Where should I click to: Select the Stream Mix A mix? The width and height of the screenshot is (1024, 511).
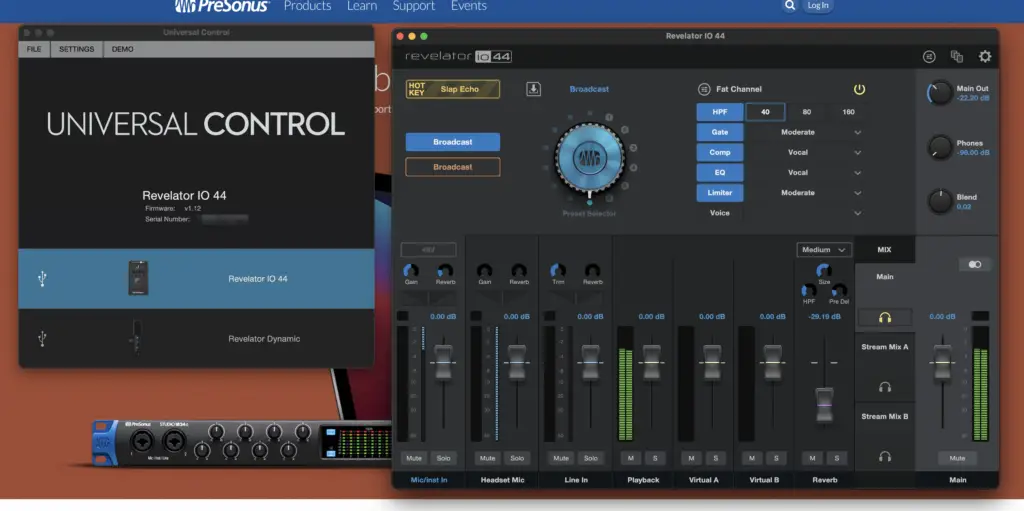pyautogui.click(x=885, y=347)
